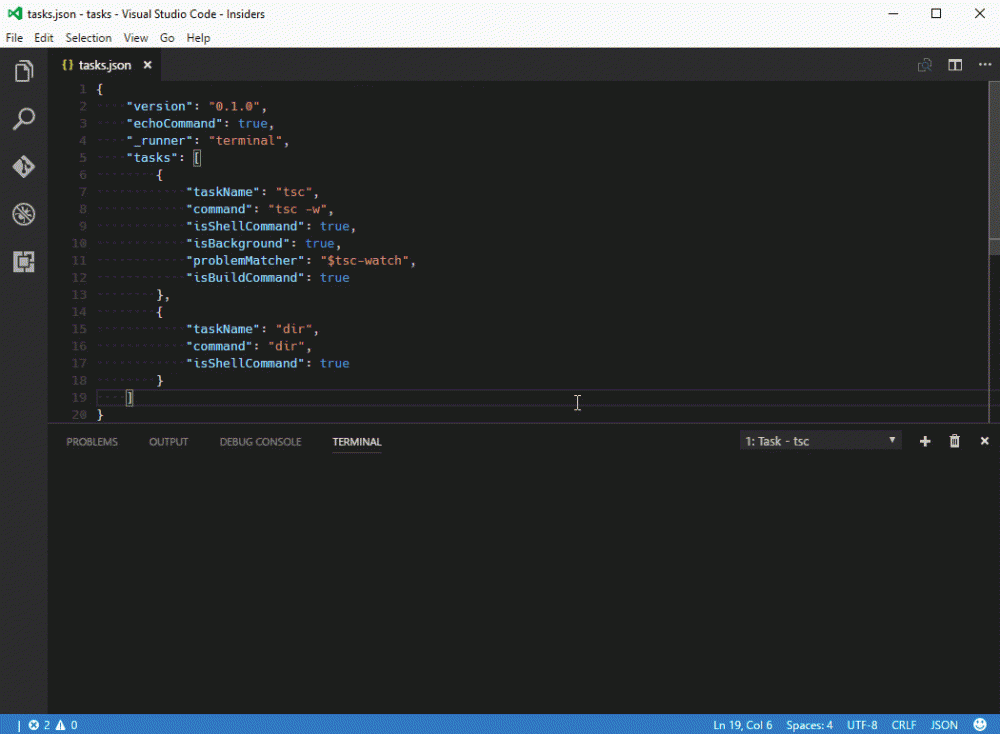Open the Source Control git view
The image size is (1000, 734).
(x=23, y=167)
